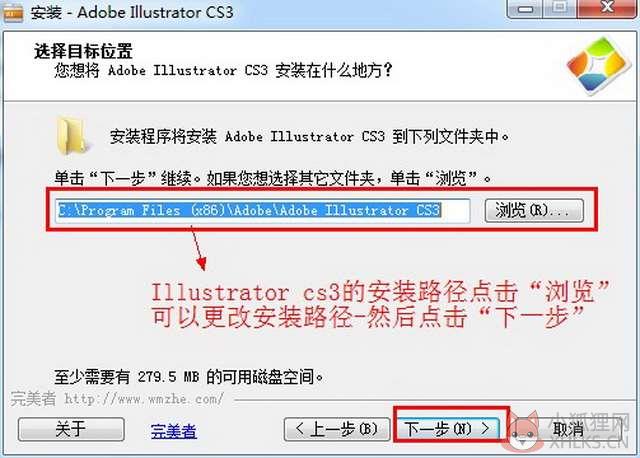Click the 至少需要有 279.5 MB disk space text
Screen dimensions: 640x458
(x=189, y=376)
